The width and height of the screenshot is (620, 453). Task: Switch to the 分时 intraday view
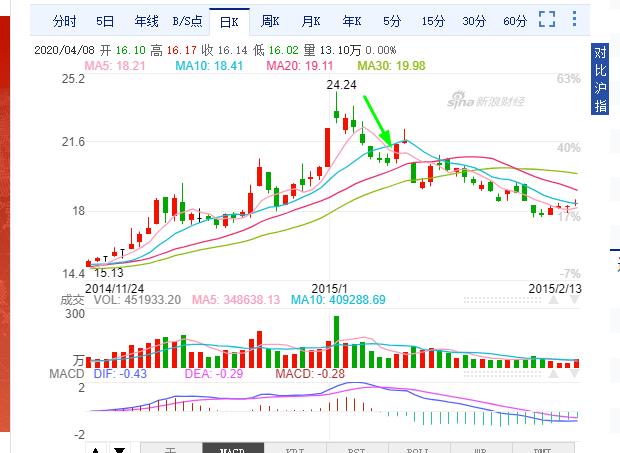click(64, 20)
